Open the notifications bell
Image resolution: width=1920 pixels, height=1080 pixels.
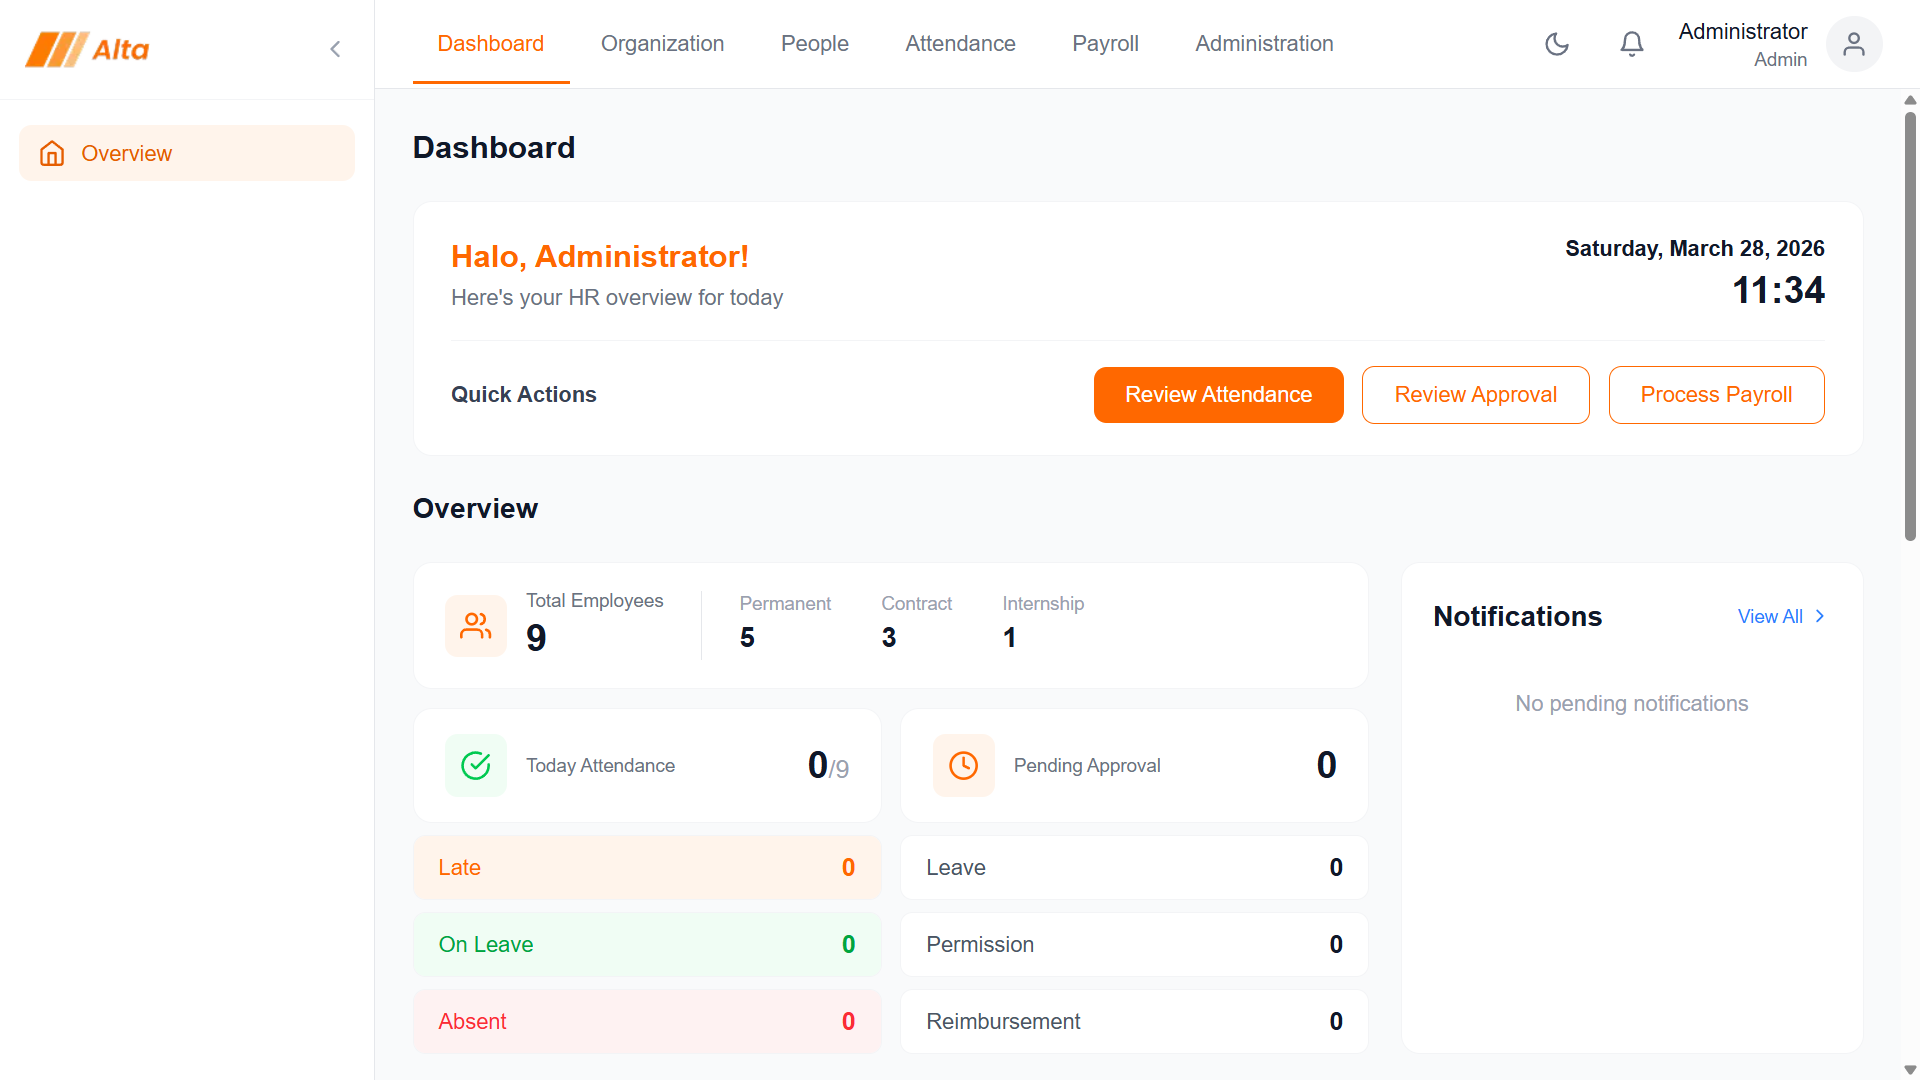click(1631, 44)
